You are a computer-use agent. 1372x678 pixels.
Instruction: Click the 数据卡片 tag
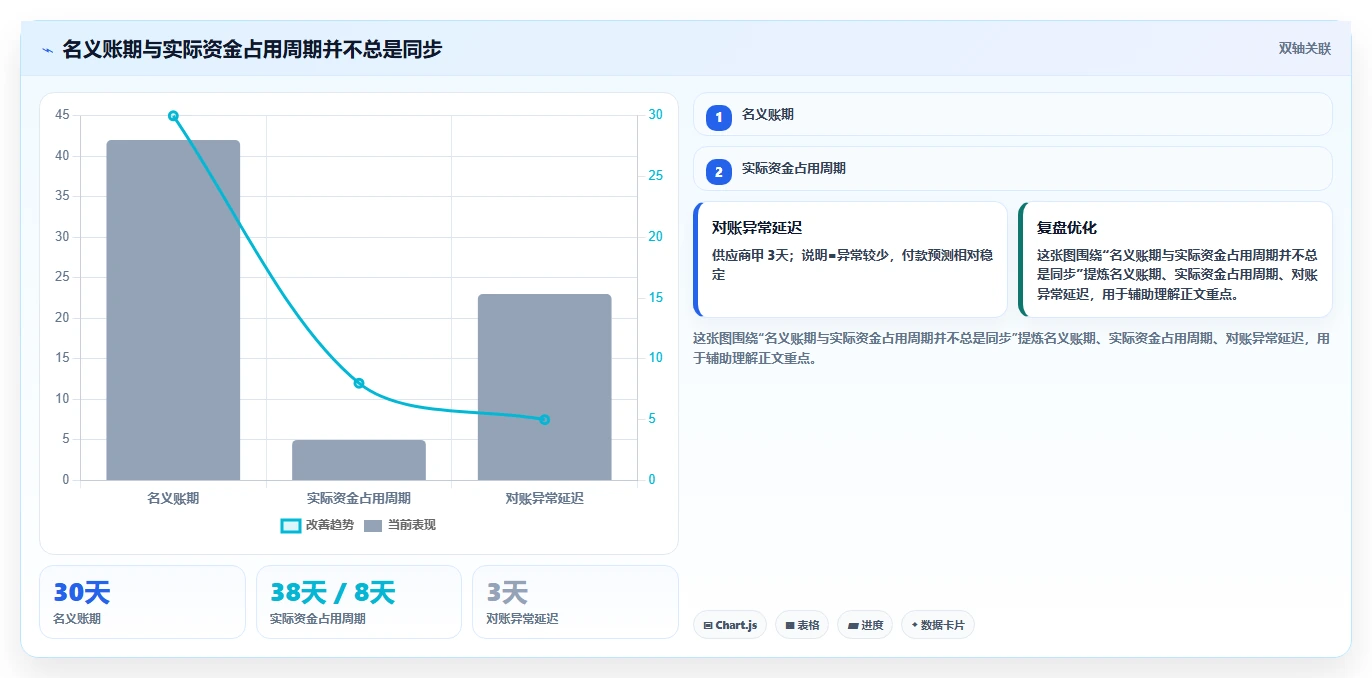point(937,625)
